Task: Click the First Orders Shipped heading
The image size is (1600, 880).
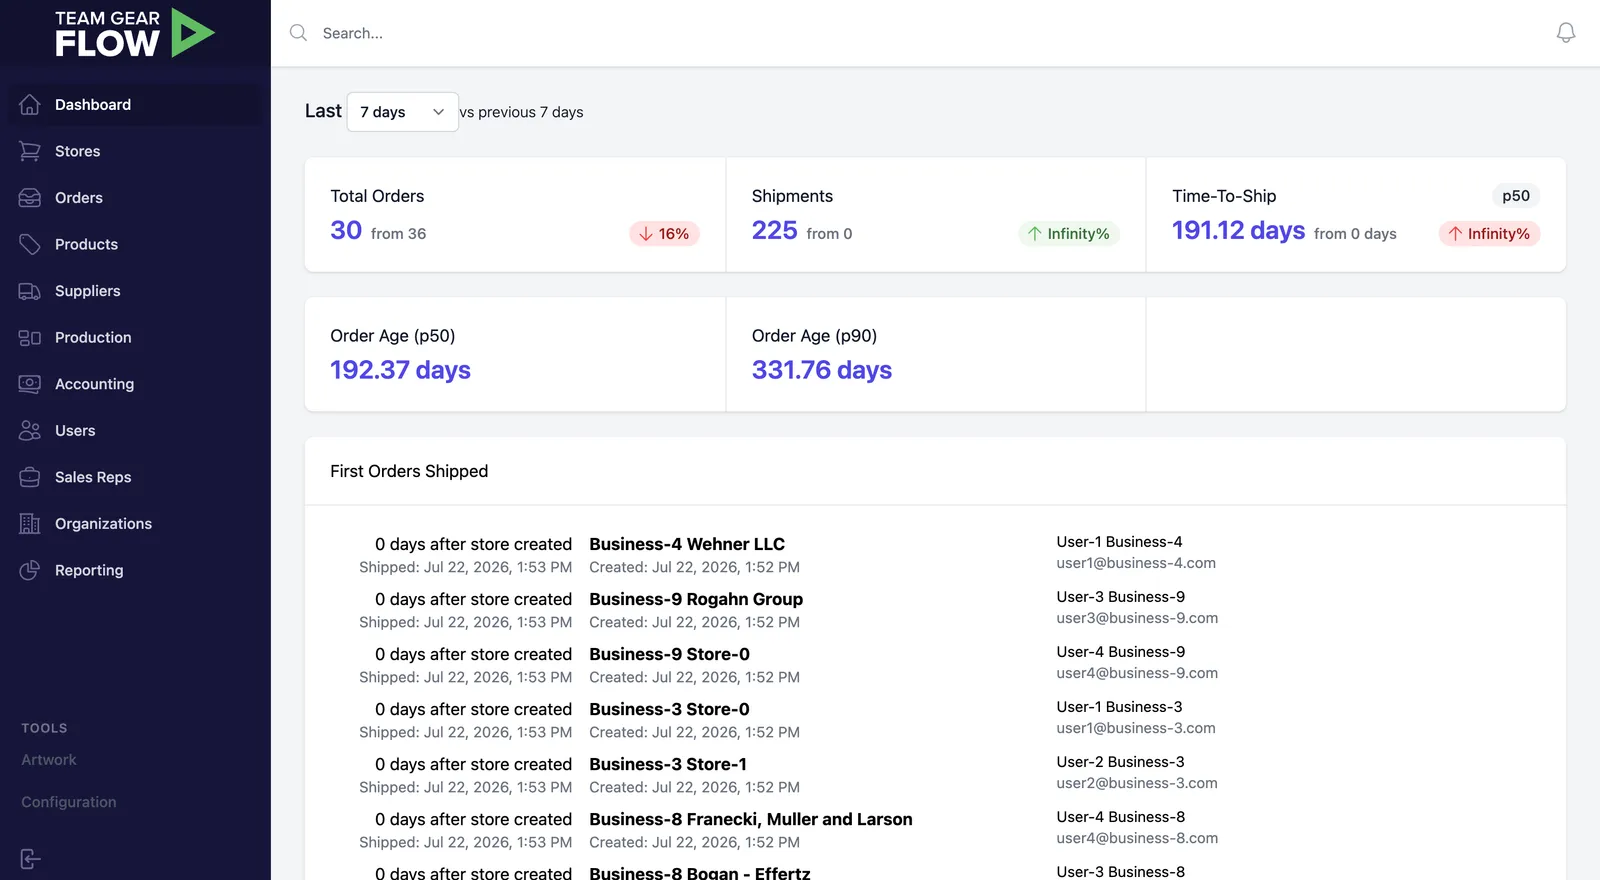Action: (x=409, y=471)
